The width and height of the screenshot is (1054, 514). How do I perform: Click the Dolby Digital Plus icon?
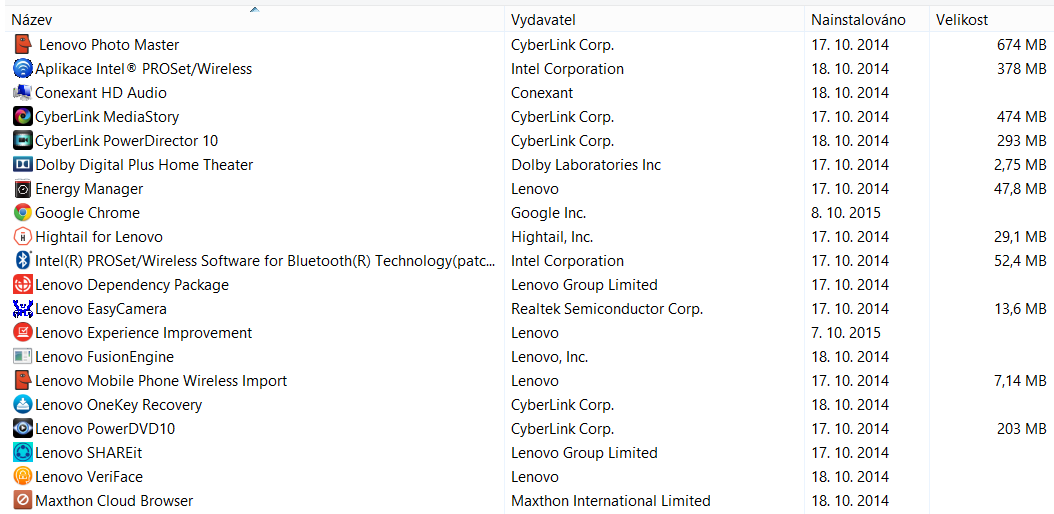(23, 164)
